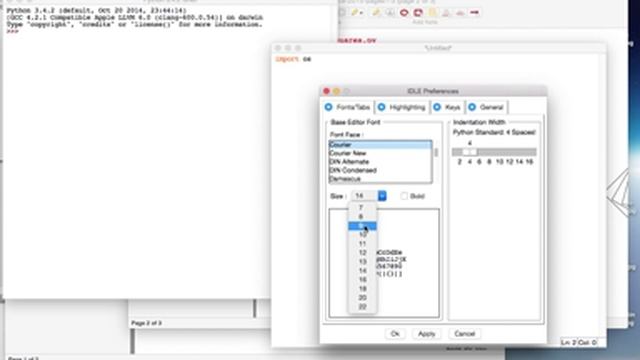
Task: Open the Keys tab
Action: tap(447, 107)
